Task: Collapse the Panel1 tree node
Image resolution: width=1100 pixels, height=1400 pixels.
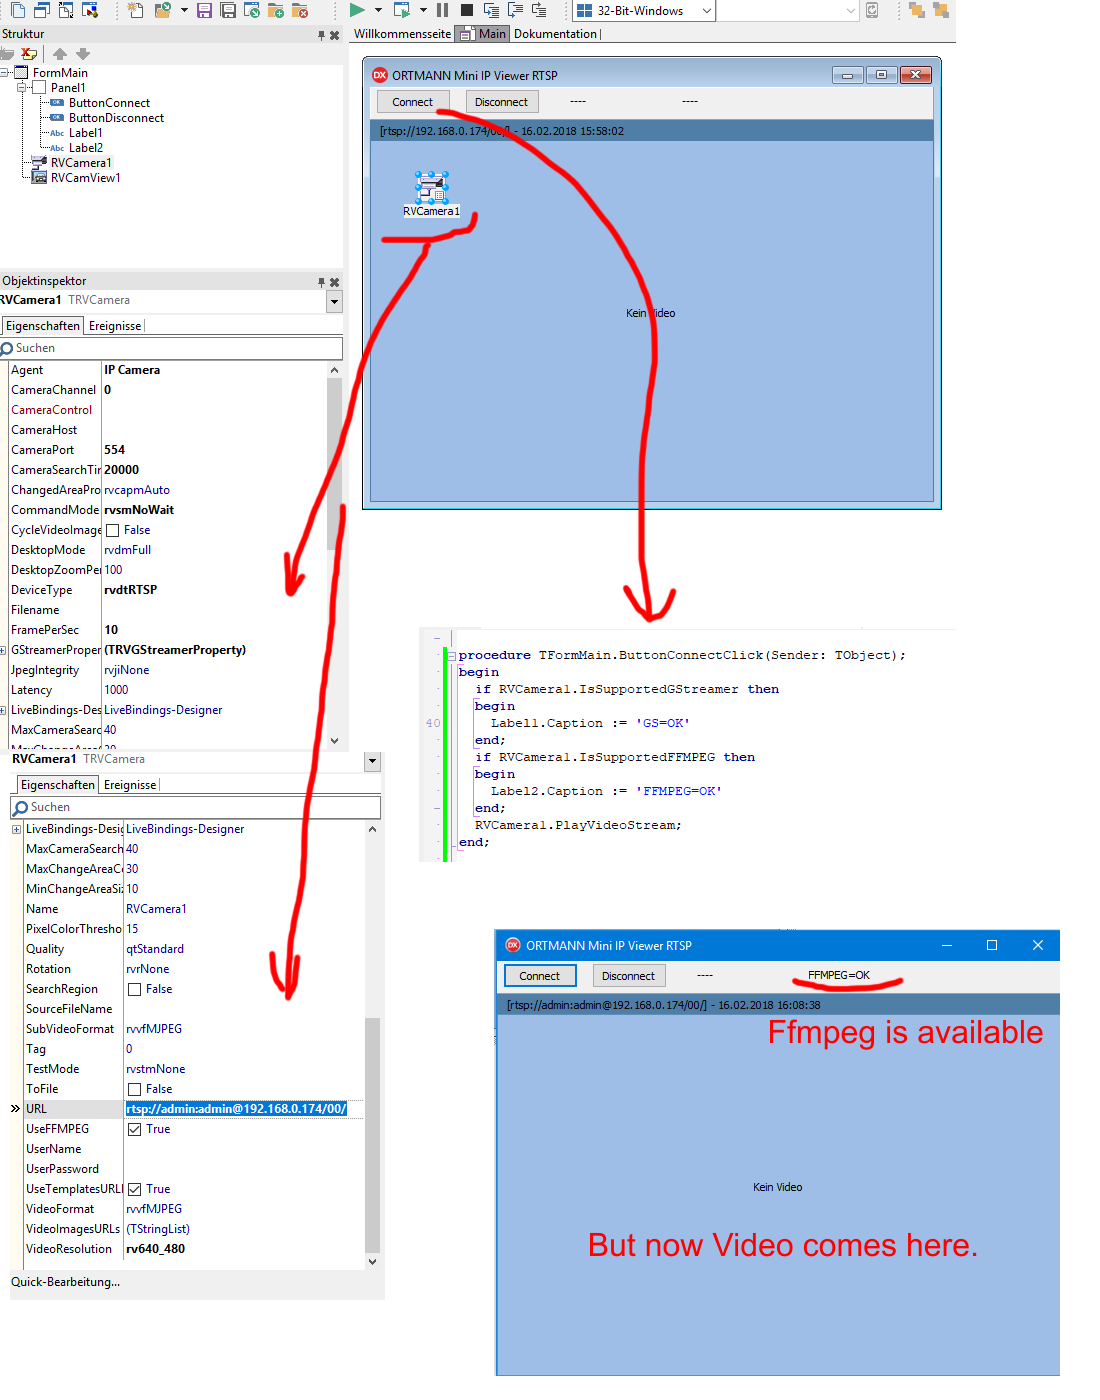Action: (x=23, y=88)
